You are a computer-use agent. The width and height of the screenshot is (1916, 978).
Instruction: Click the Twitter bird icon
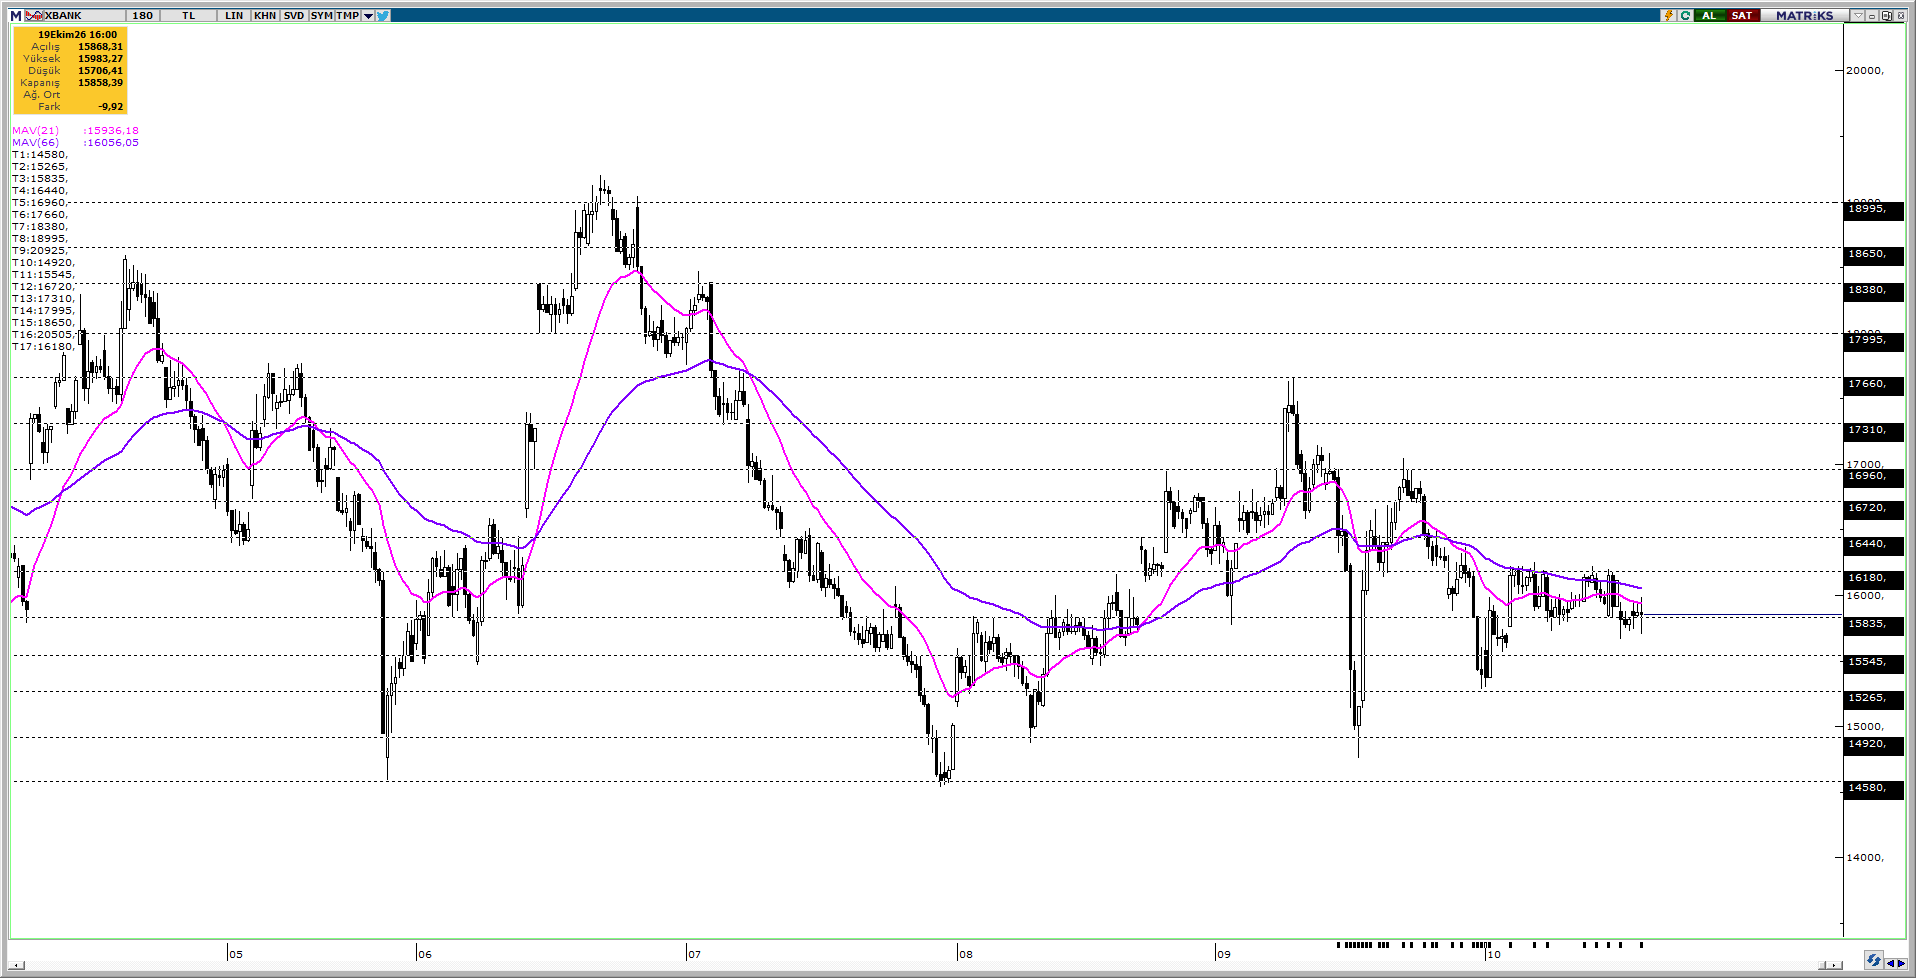click(383, 15)
